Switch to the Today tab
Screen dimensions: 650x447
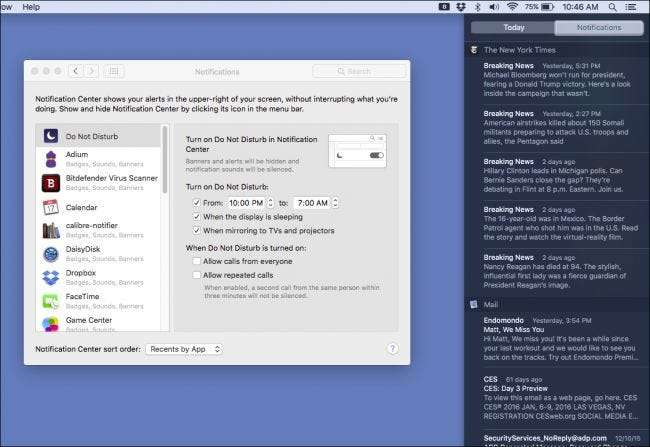(513, 27)
